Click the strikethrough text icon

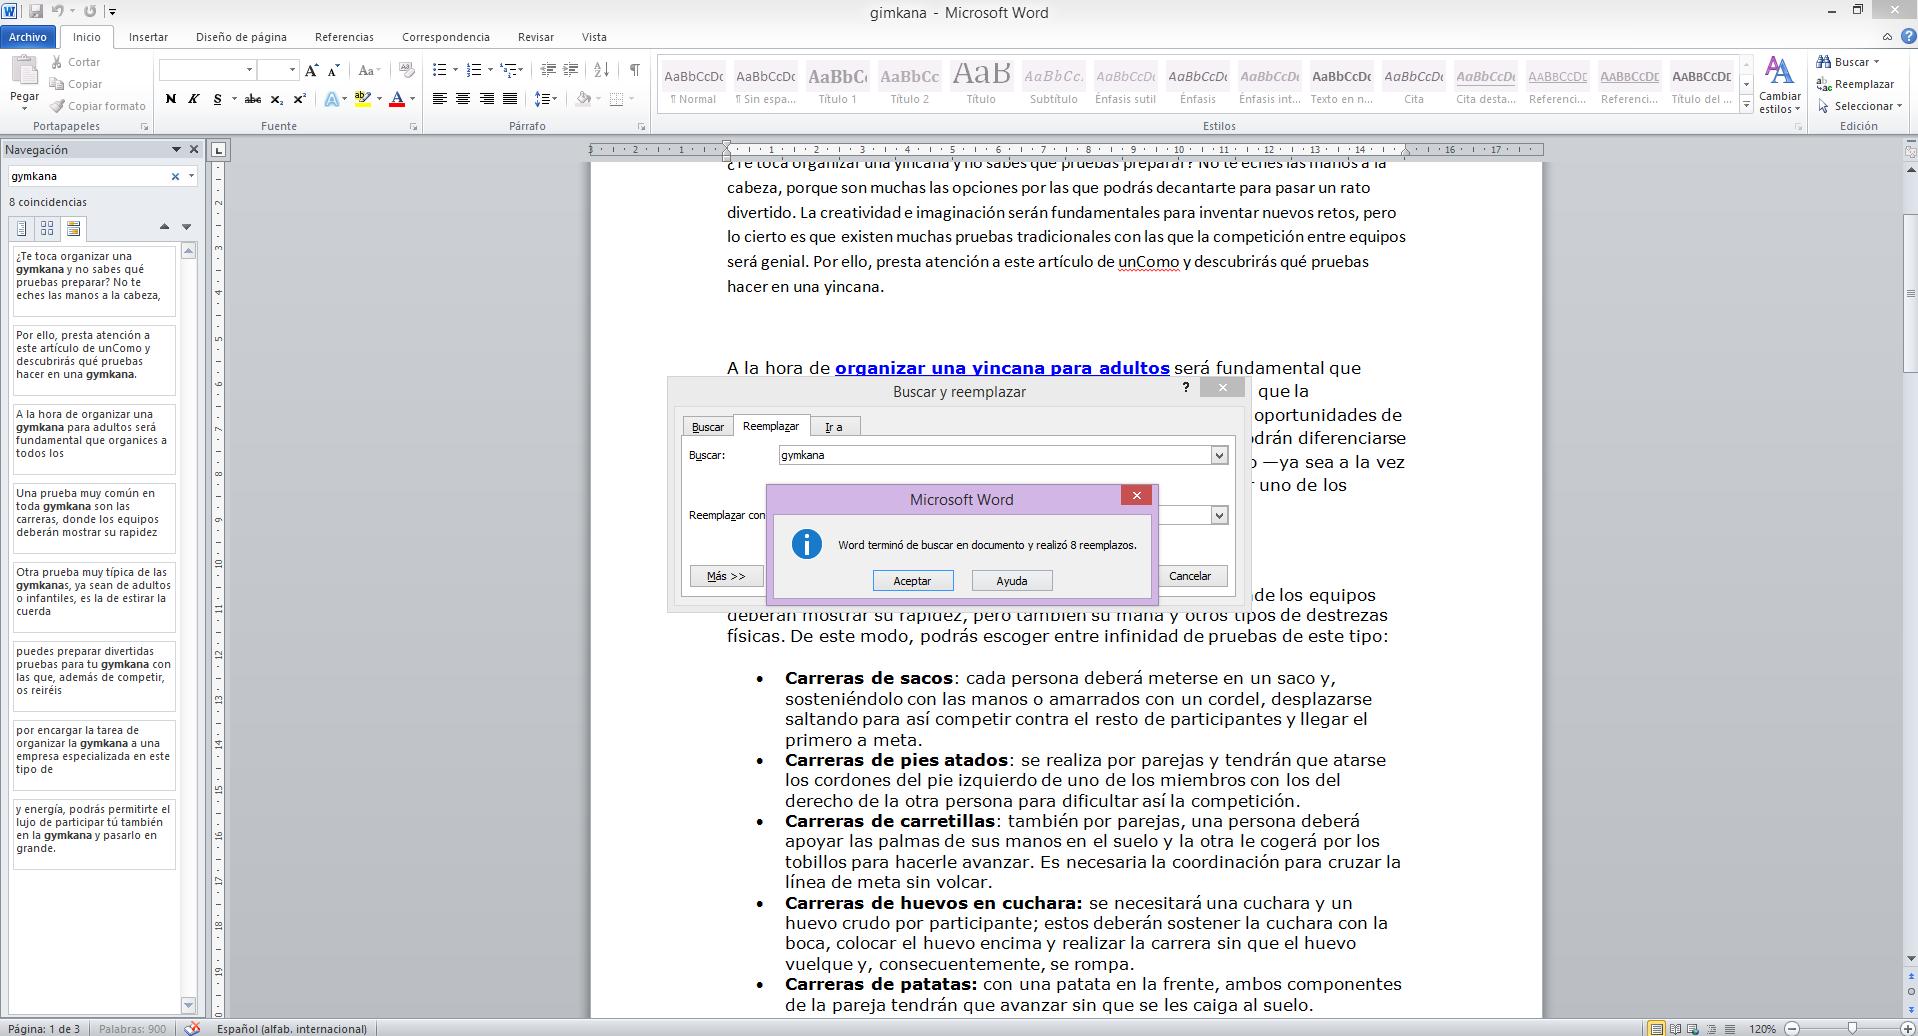click(253, 99)
